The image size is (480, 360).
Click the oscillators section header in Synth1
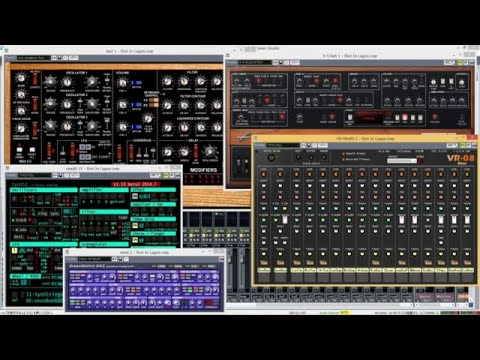tap(44, 190)
